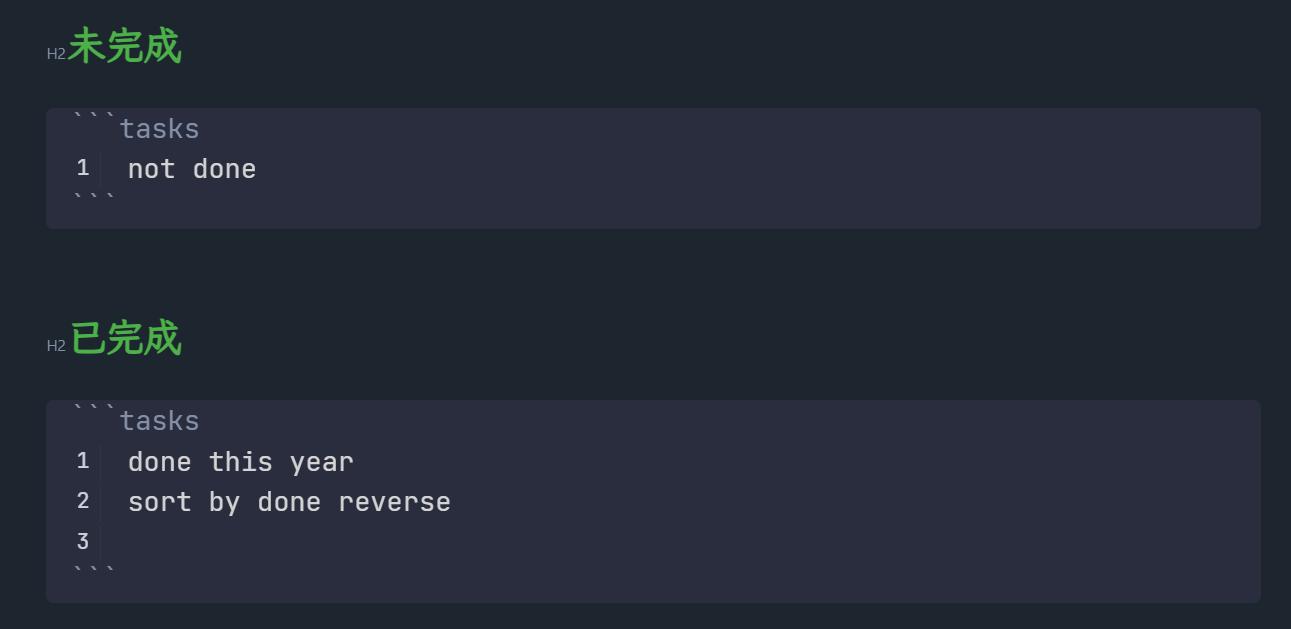1291x629 pixels.
Task: Click the closing backticks of the first code block
Action: click(95, 199)
